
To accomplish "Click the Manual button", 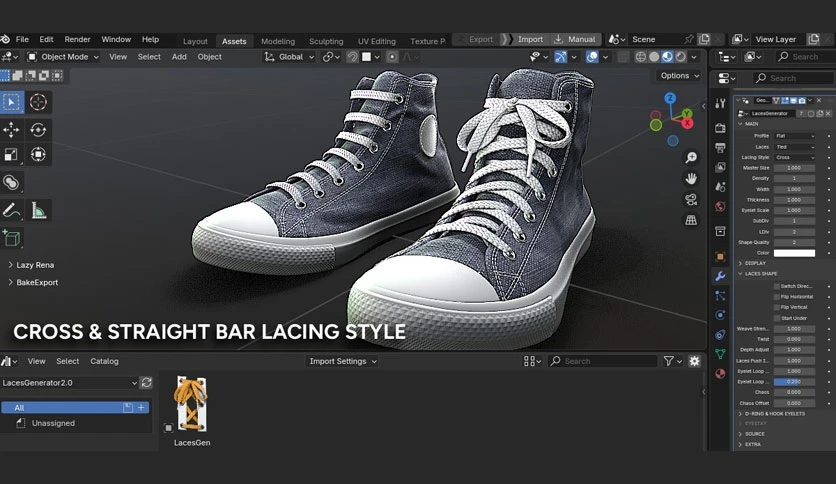I will click(575, 39).
